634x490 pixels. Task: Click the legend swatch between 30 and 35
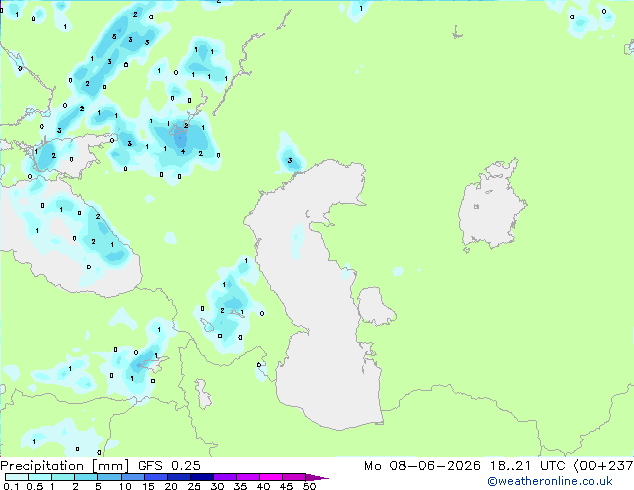tap(224, 477)
